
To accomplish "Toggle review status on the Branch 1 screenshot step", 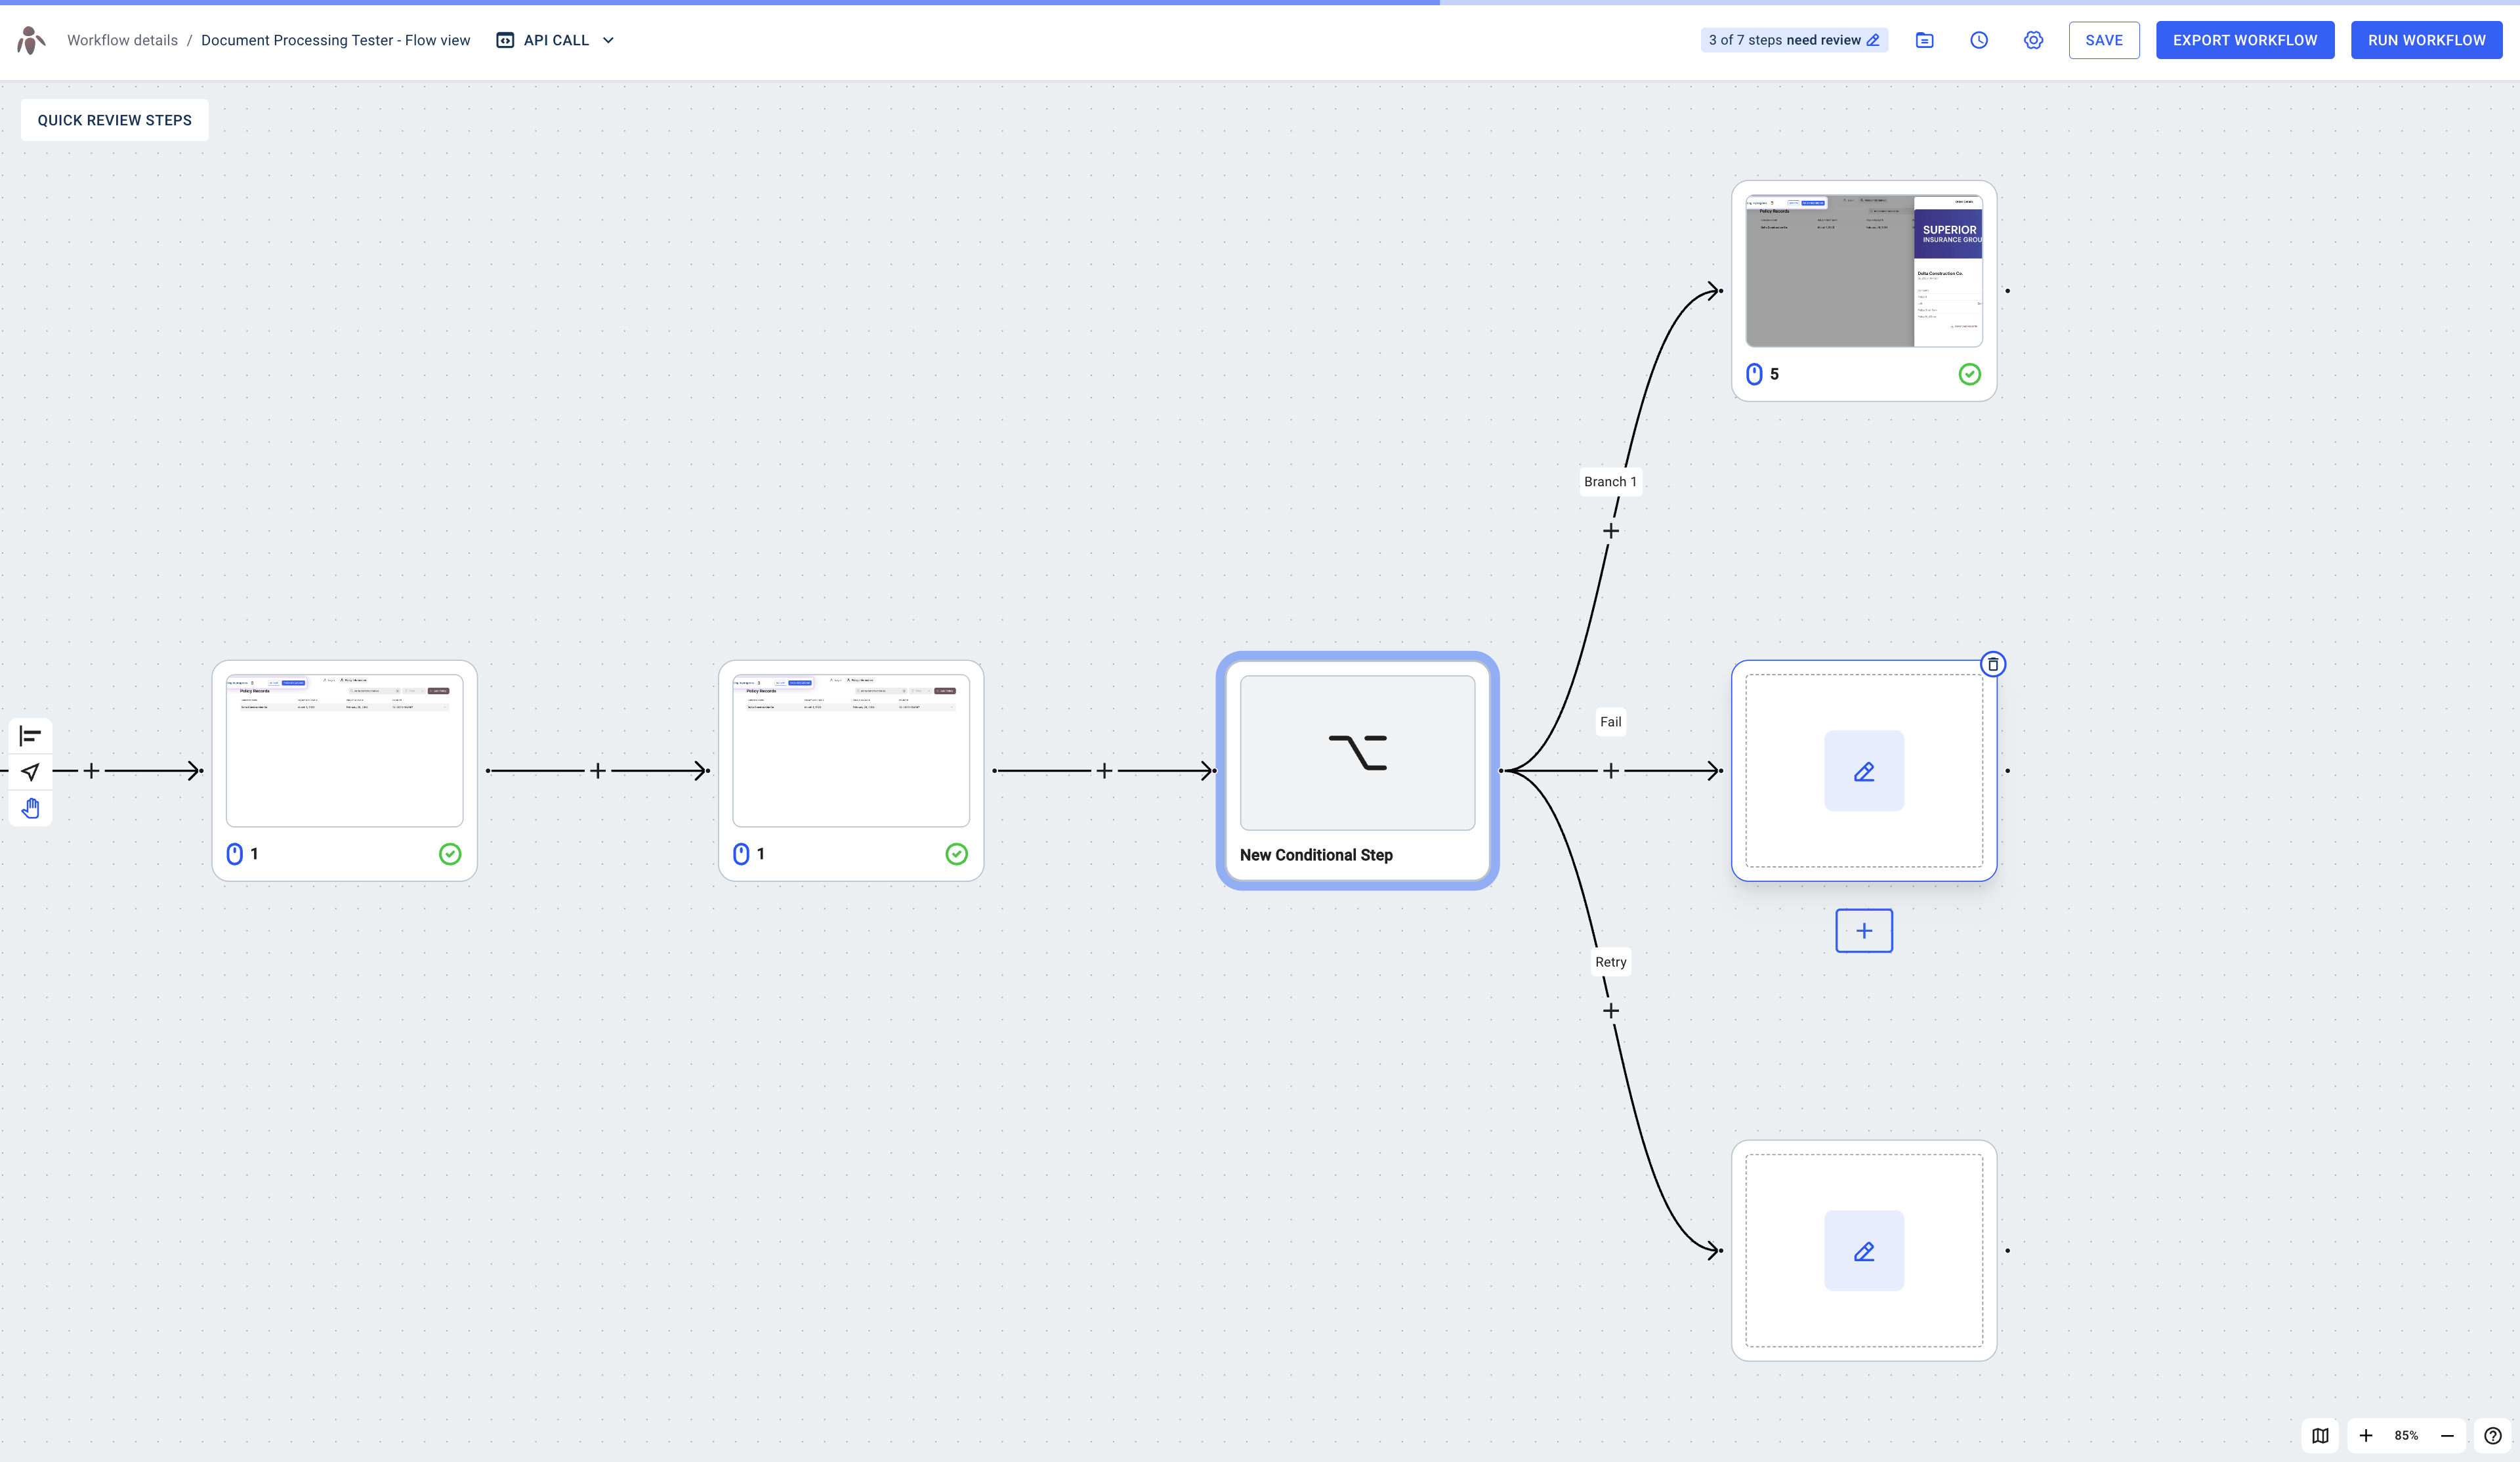I will click(x=1969, y=374).
